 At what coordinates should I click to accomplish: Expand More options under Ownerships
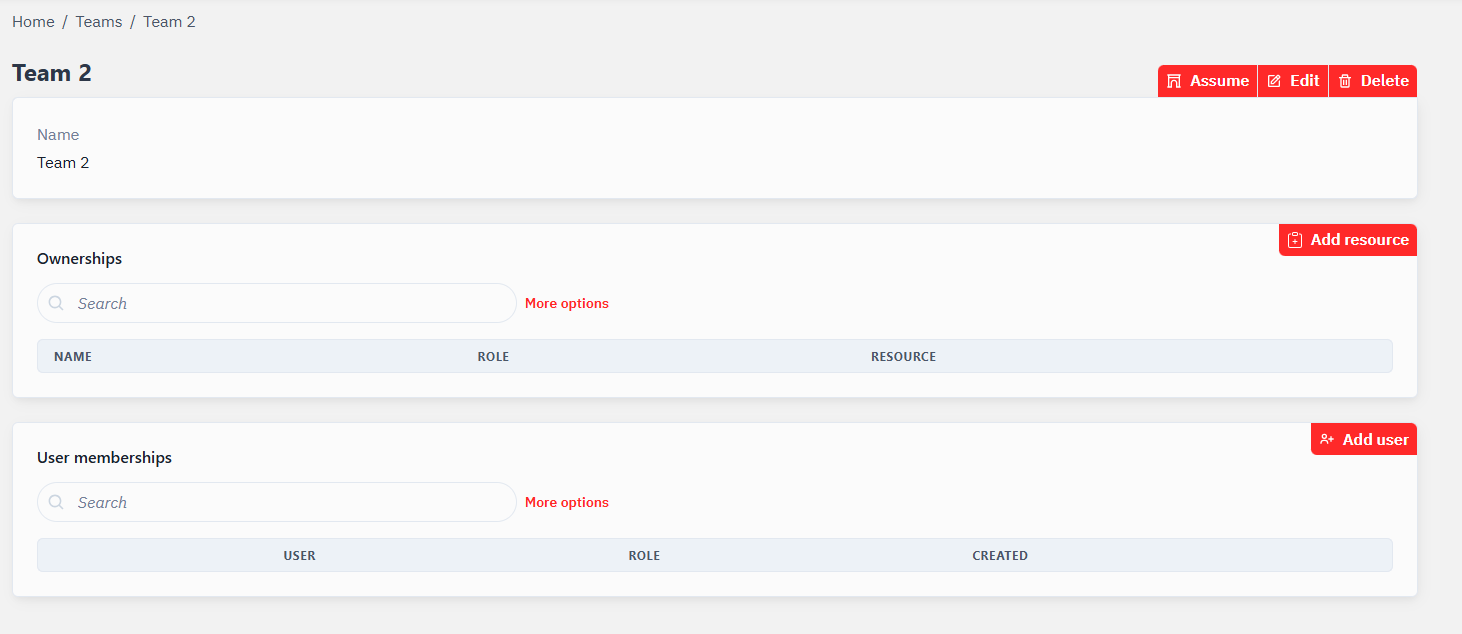tap(566, 303)
